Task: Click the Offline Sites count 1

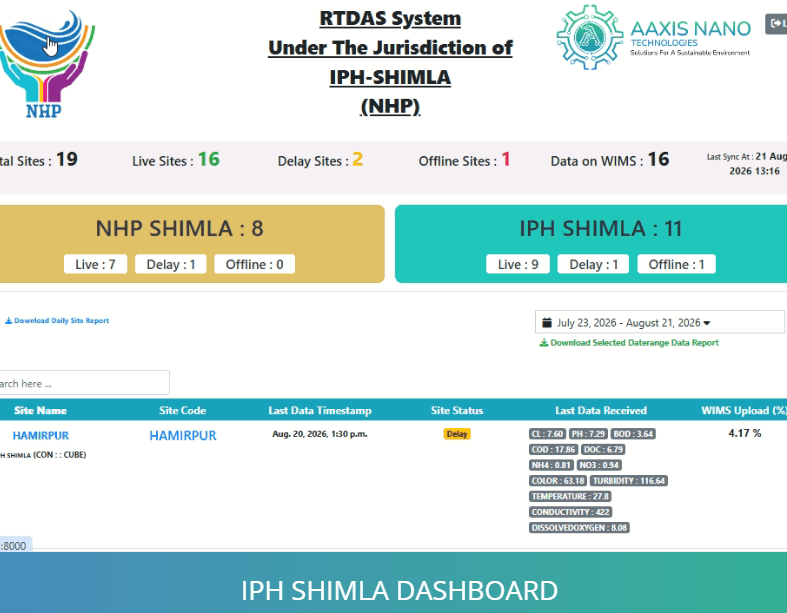Action: tap(506, 159)
